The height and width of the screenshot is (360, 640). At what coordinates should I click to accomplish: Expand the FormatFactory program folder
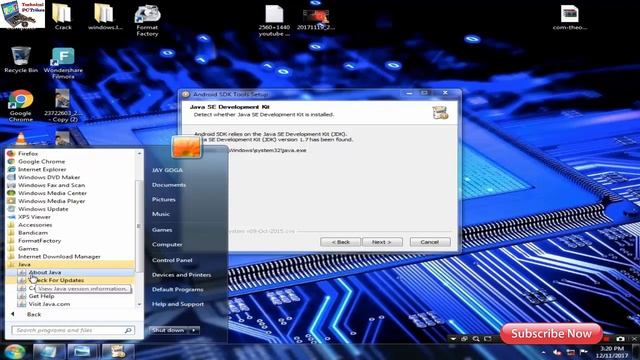tap(39, 241)
